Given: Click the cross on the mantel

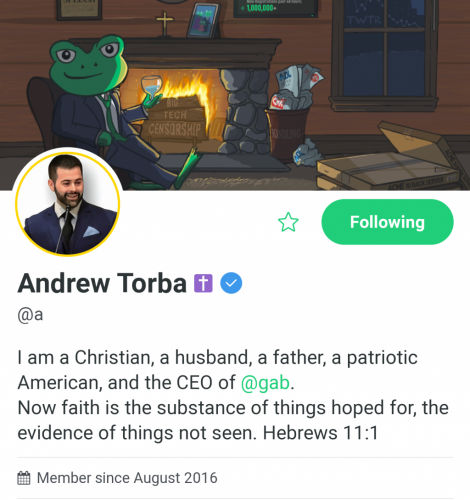Looking at the screenshot, I should pos(165,24).
